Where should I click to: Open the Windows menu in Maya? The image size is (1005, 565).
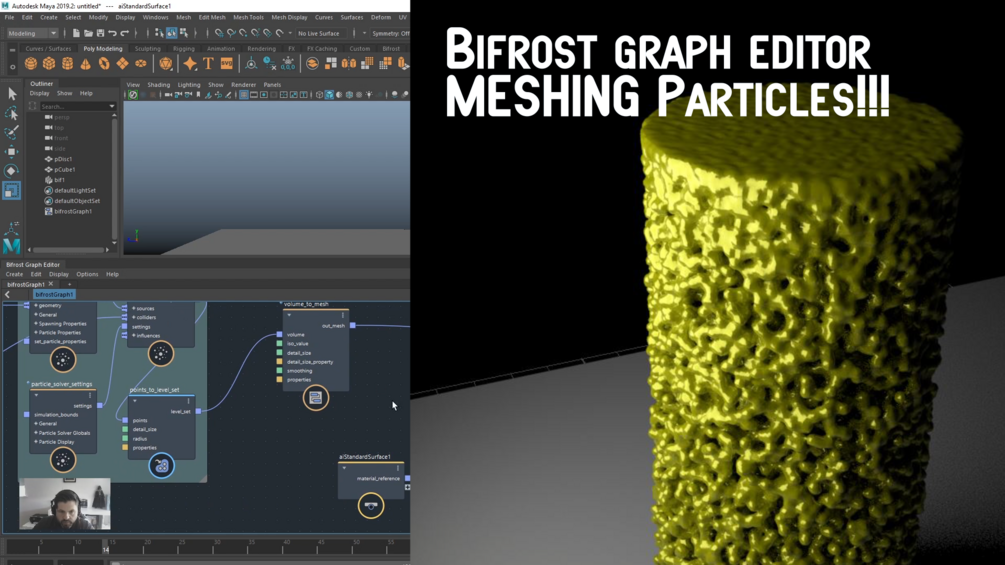click(155, 17)
